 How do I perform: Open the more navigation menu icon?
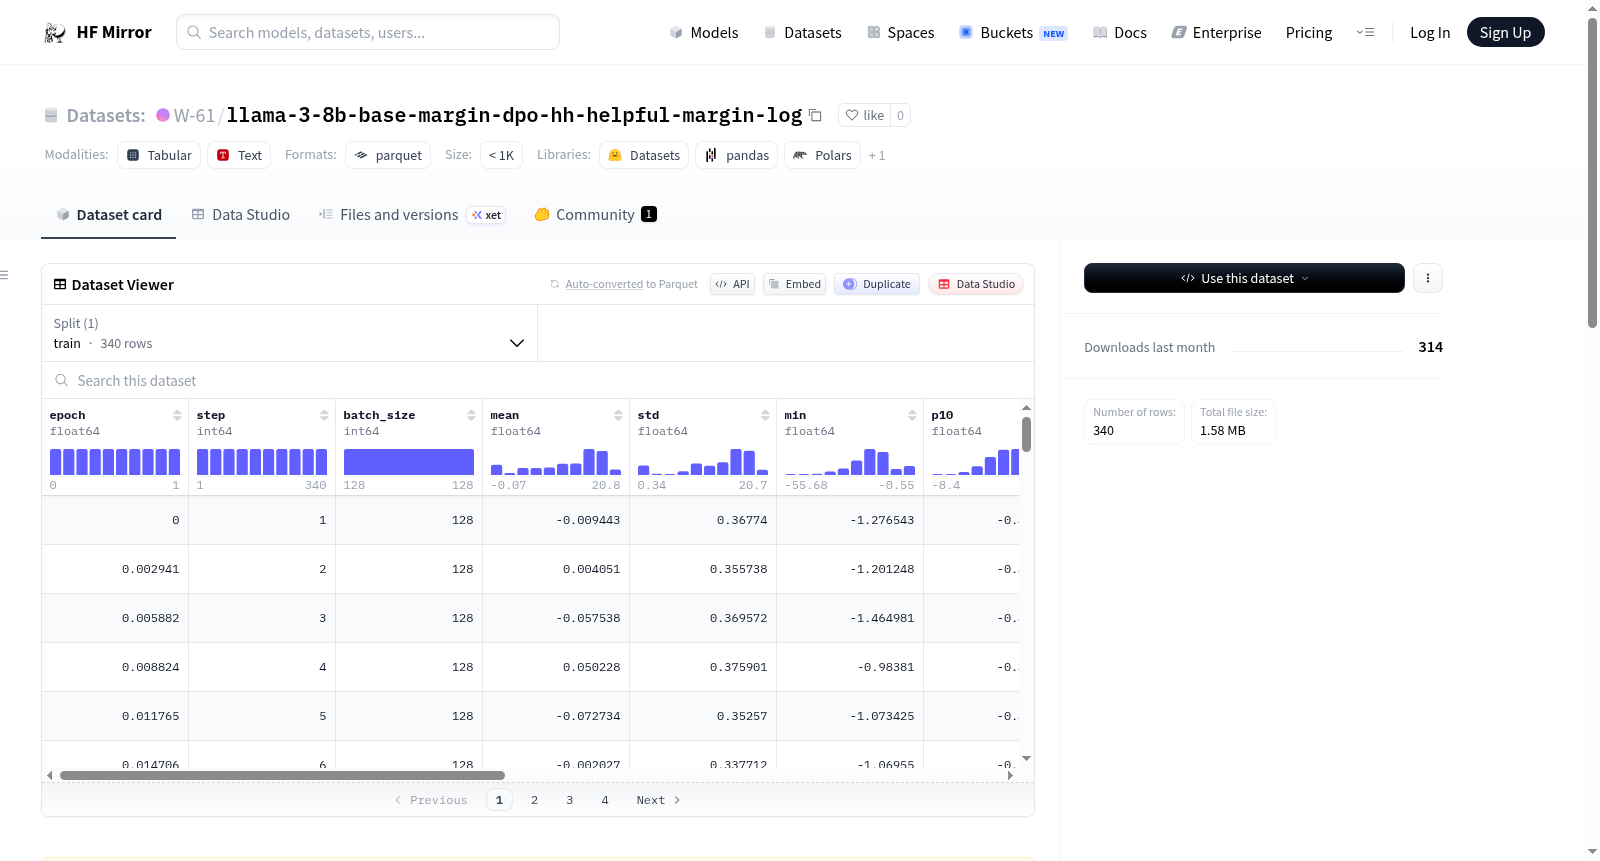(x=1365, y=33)
